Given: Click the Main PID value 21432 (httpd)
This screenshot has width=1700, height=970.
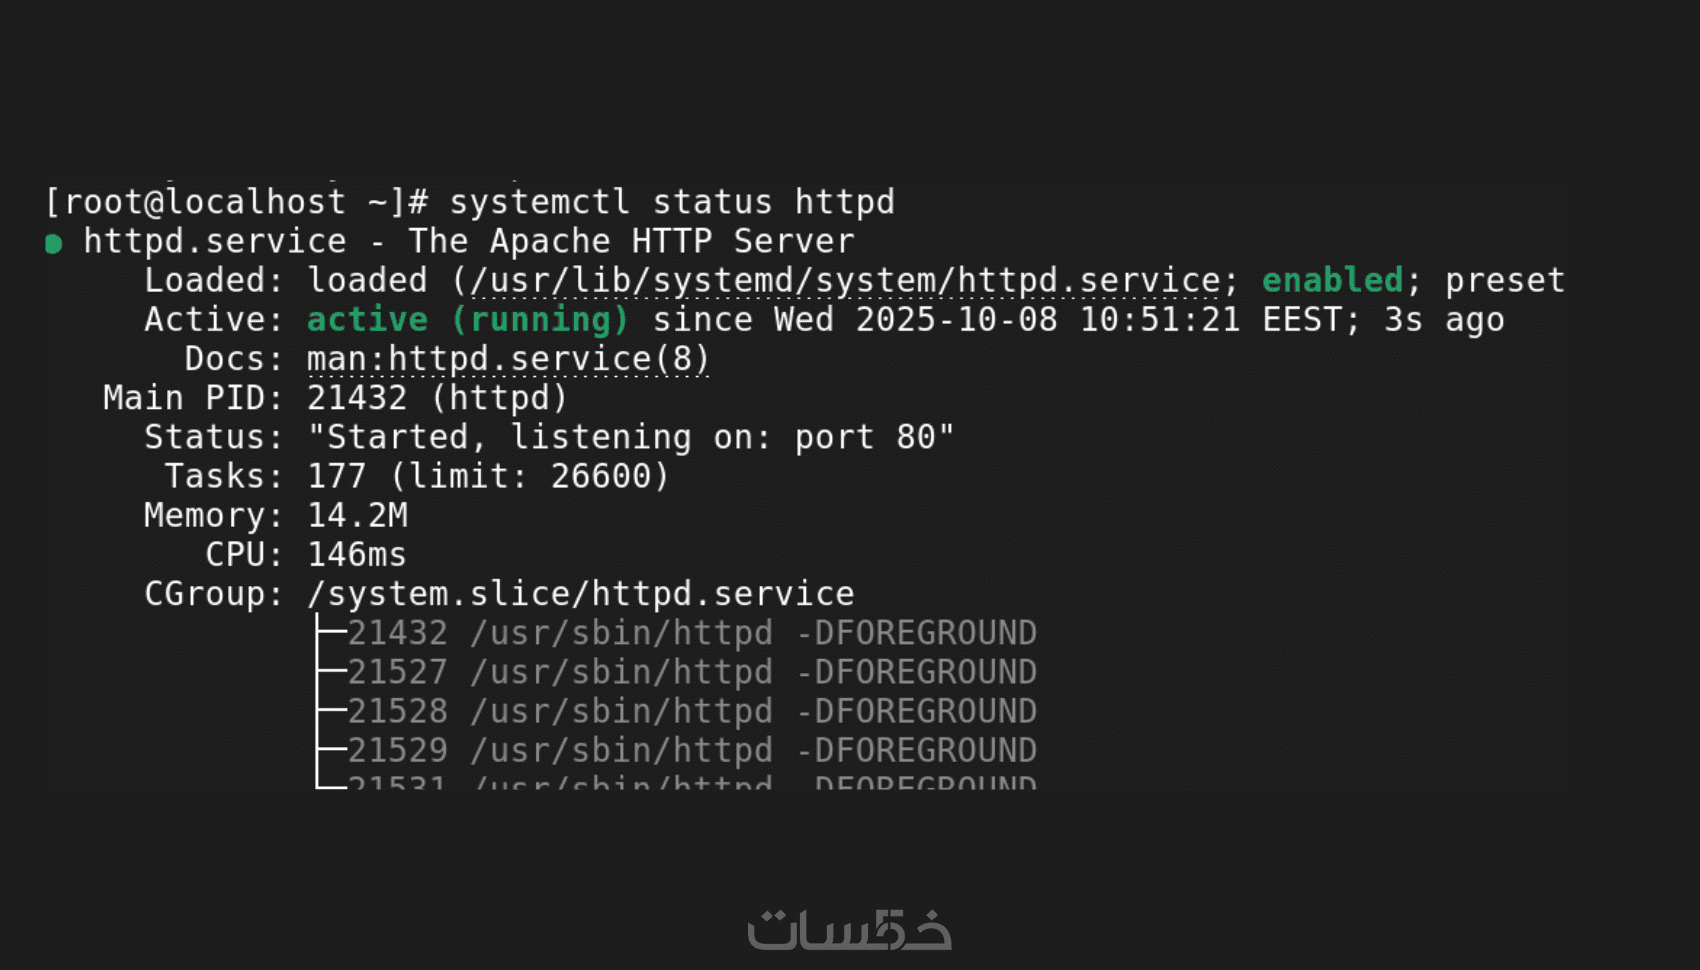Looking at the screenshot, I should [x=437, y=398].
